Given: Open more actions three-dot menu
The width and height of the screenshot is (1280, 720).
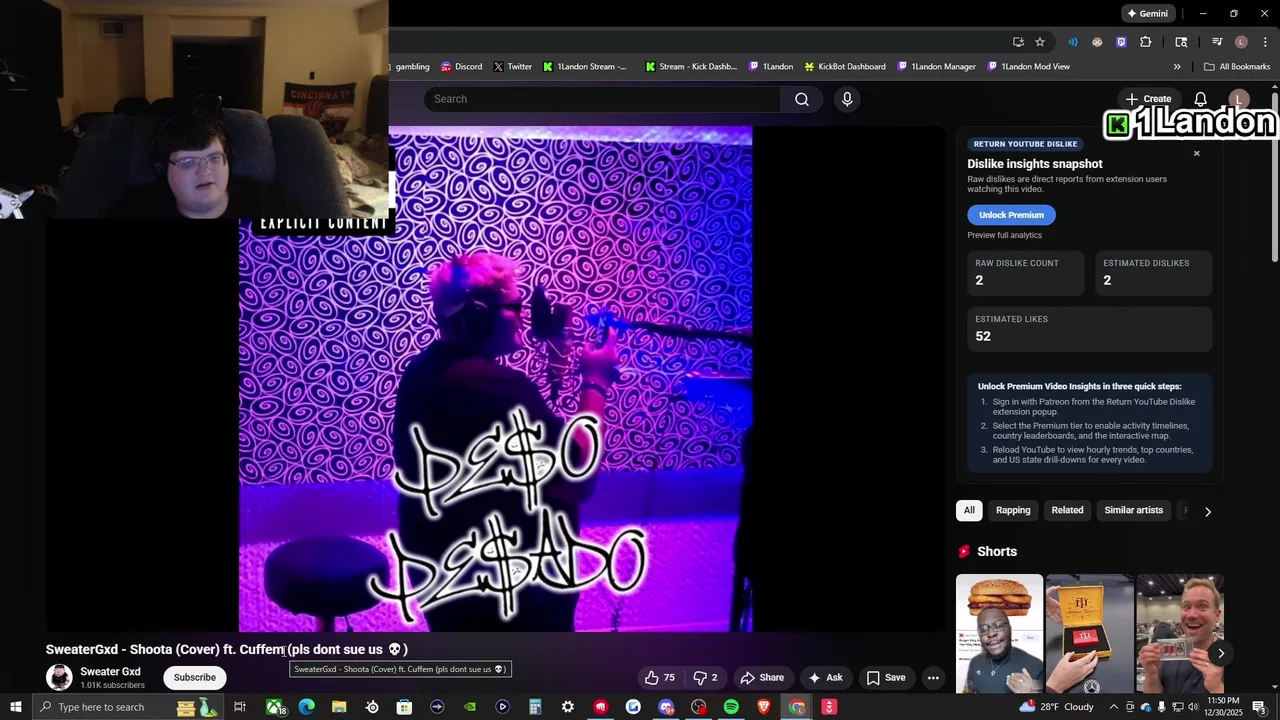Looking at the screenshot, I should [933, 677].
